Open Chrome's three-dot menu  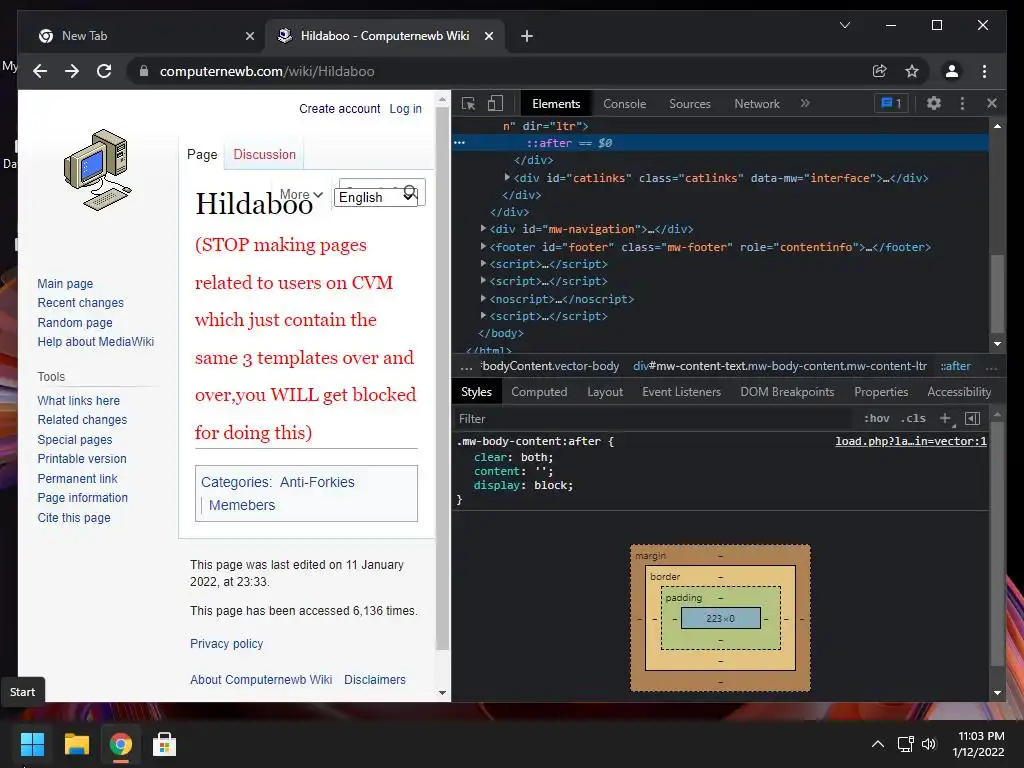[984, 71]
